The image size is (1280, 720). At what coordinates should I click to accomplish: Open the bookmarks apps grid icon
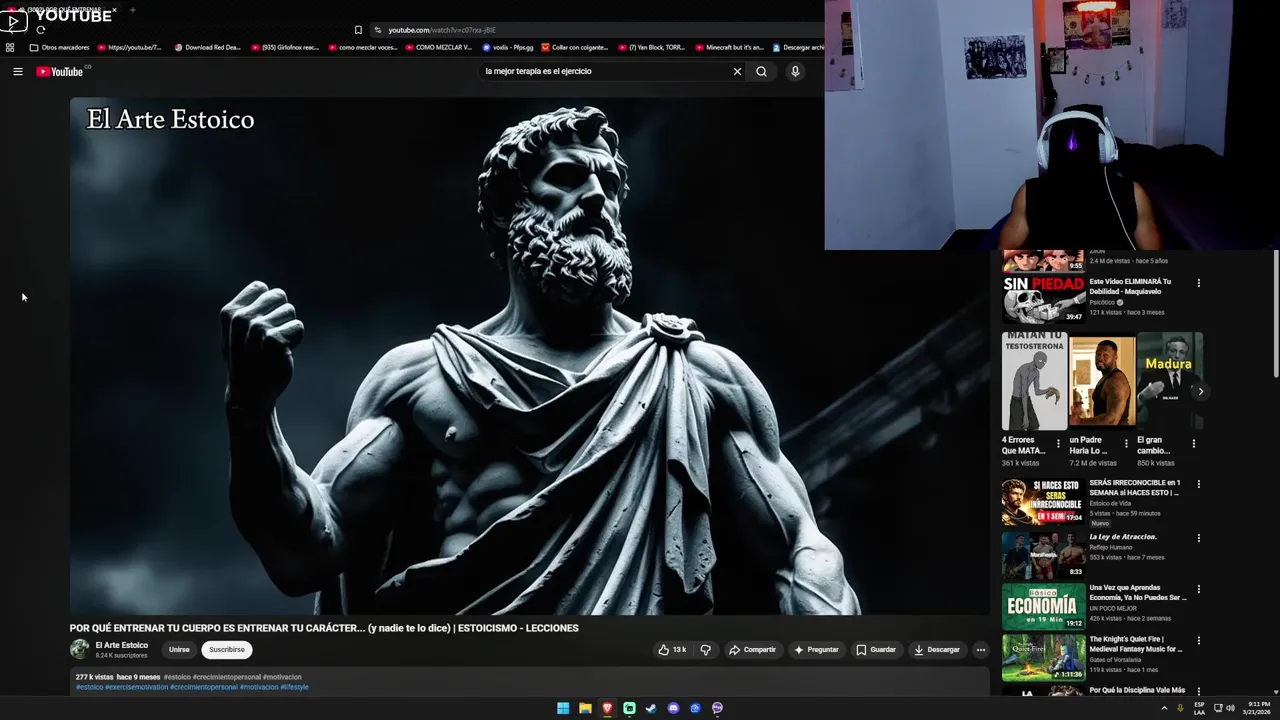tap(10, 47)
